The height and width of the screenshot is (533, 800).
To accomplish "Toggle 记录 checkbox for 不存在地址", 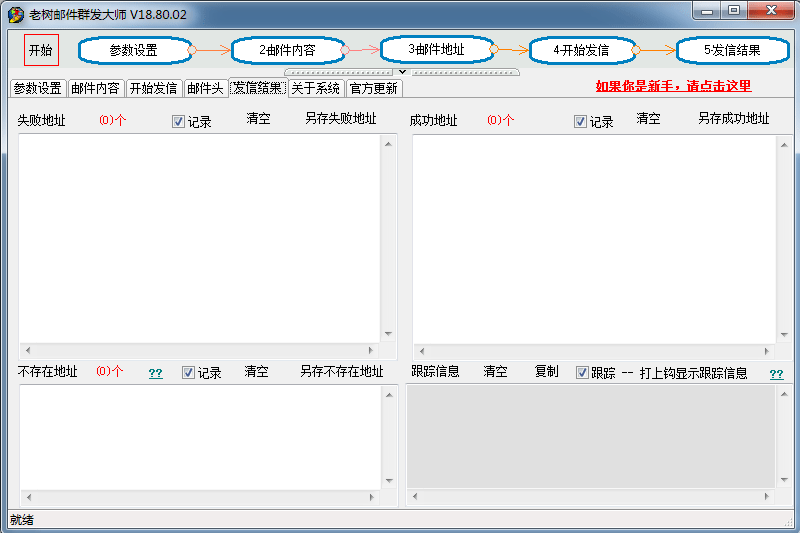I will 188,373.
